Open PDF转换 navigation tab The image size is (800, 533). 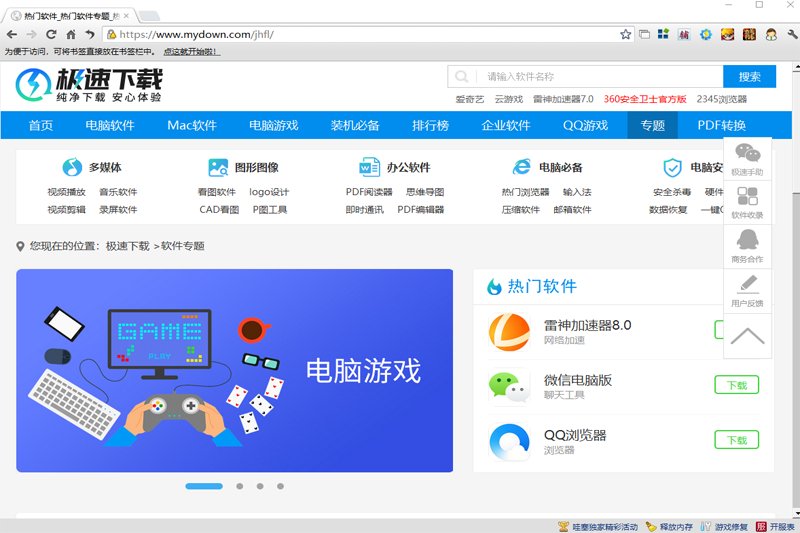point(721,125)
